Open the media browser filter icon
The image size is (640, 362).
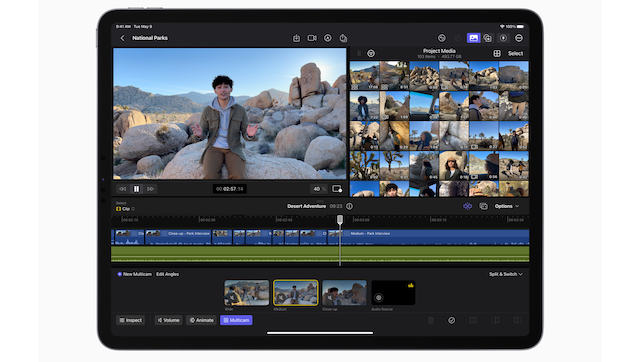(371, 53)
